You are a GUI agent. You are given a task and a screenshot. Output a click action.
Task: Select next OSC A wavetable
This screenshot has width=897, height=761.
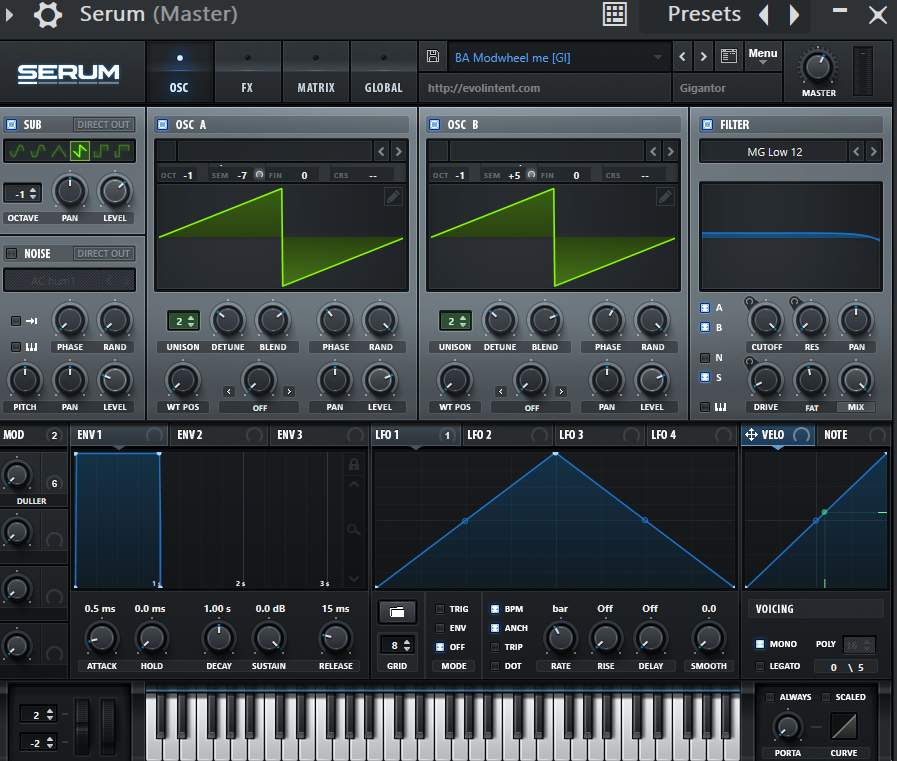coord(399,152)
